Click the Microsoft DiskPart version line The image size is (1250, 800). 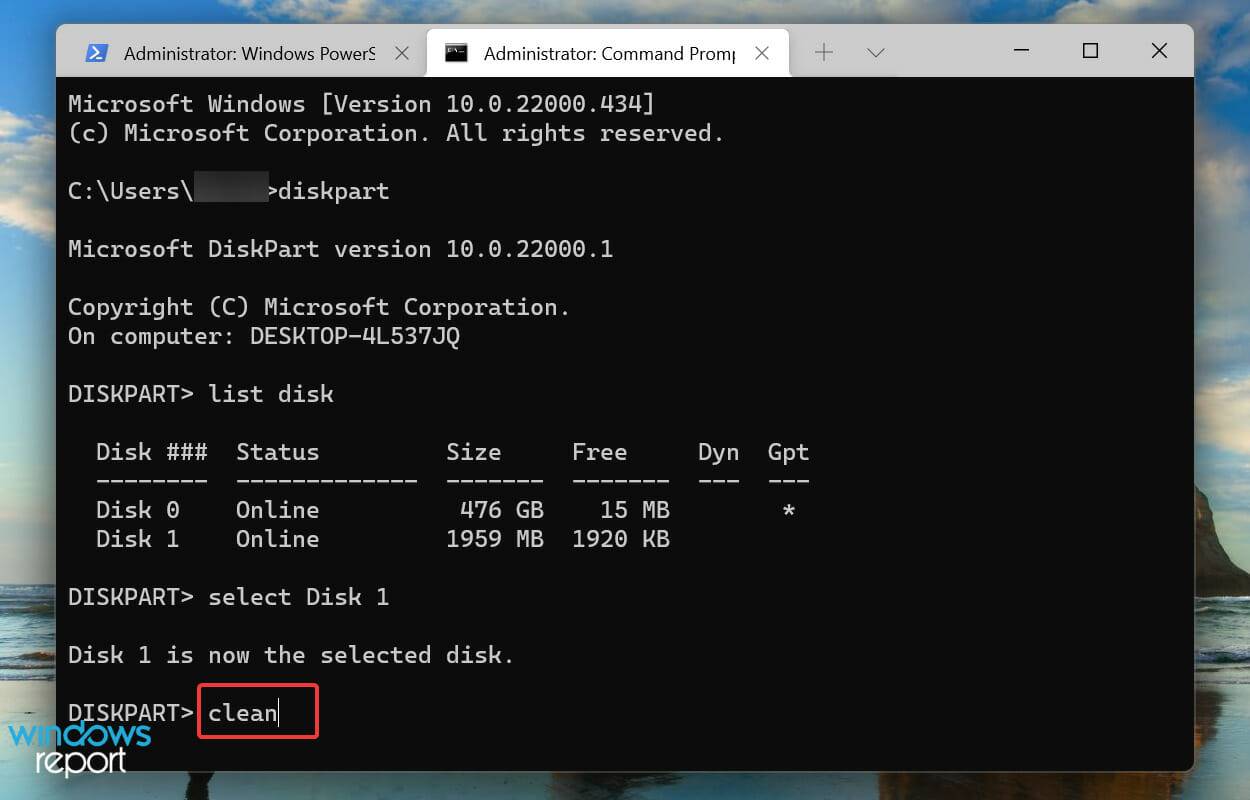339,248
